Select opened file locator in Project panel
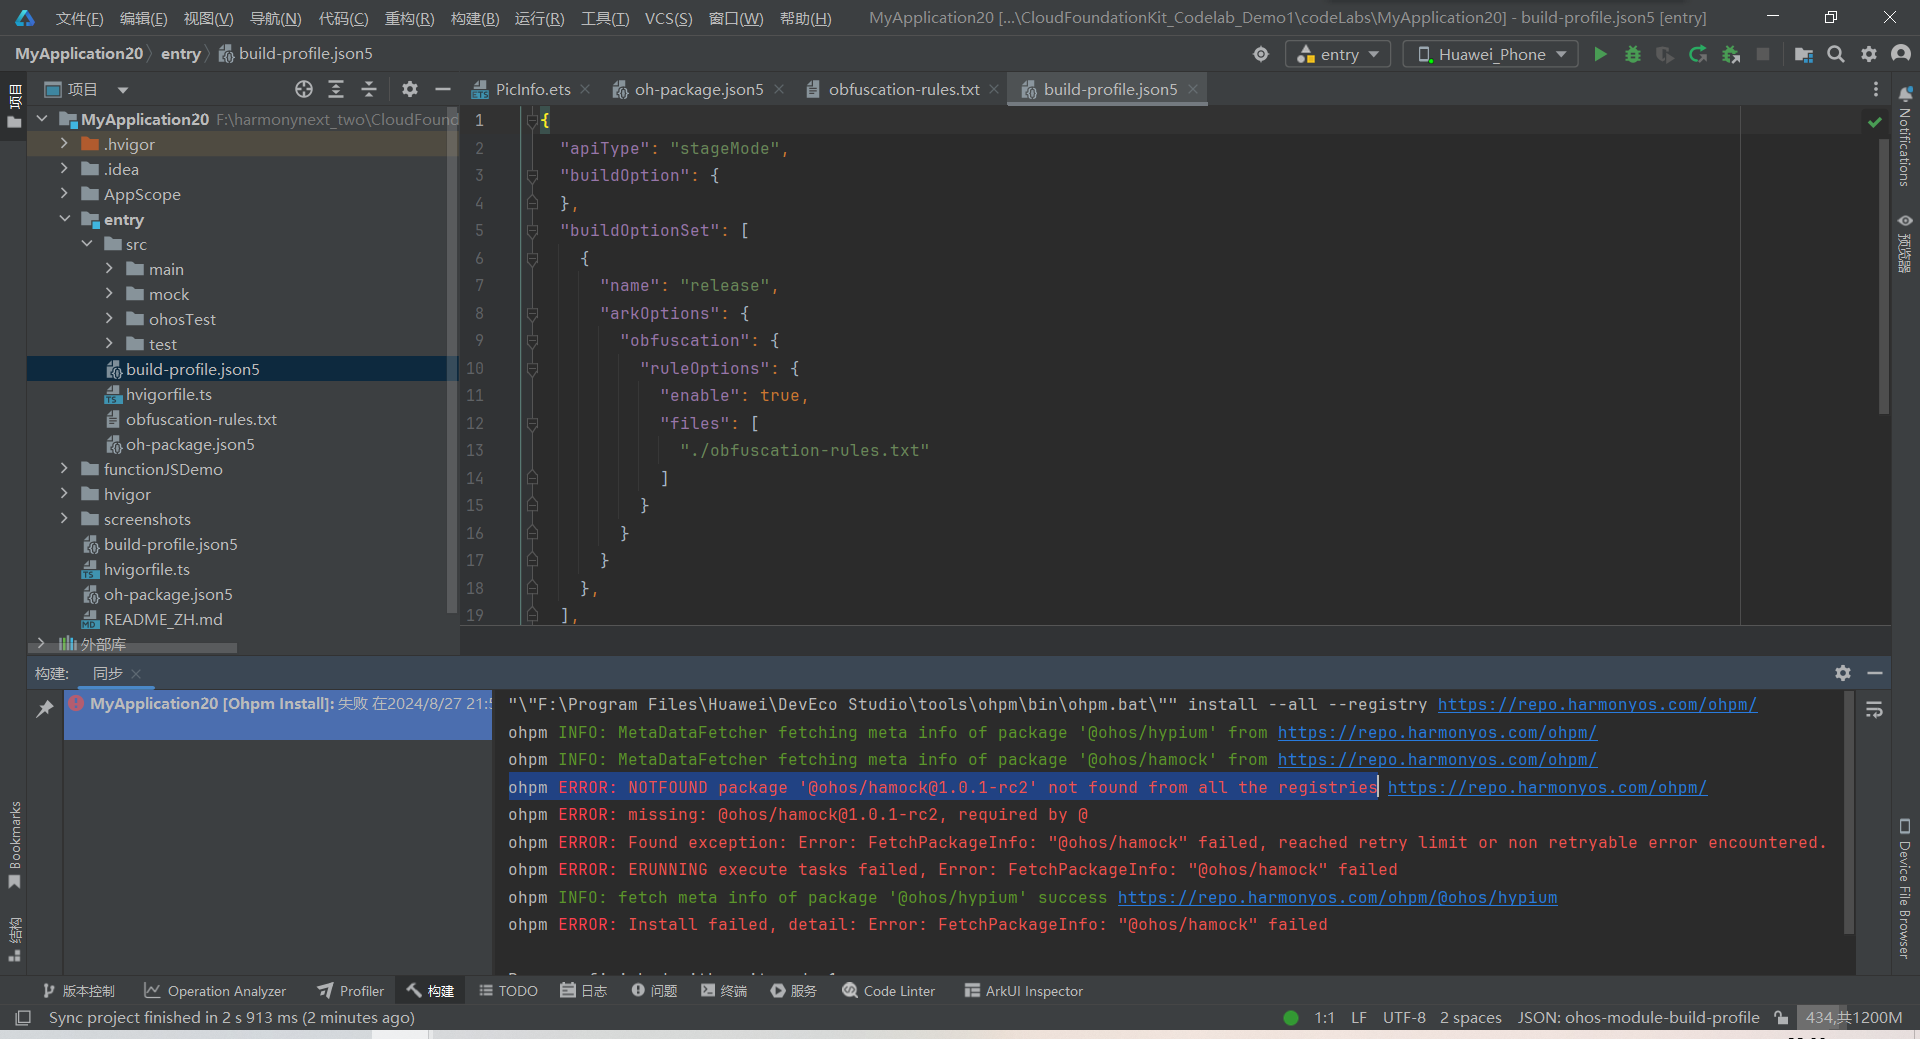Image resolution: width=1920 pixels, height=1039 pixels. pyautogui.click(x=304, y=89)
